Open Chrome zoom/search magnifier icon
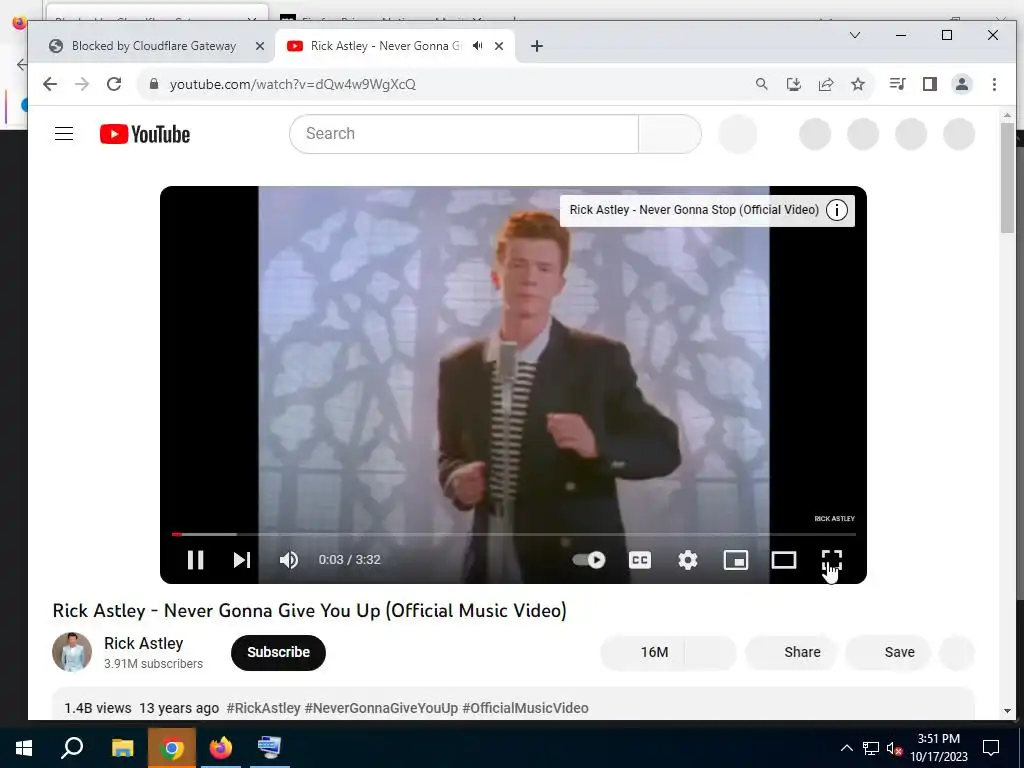1024x768 pixels. tap(761, 84)
